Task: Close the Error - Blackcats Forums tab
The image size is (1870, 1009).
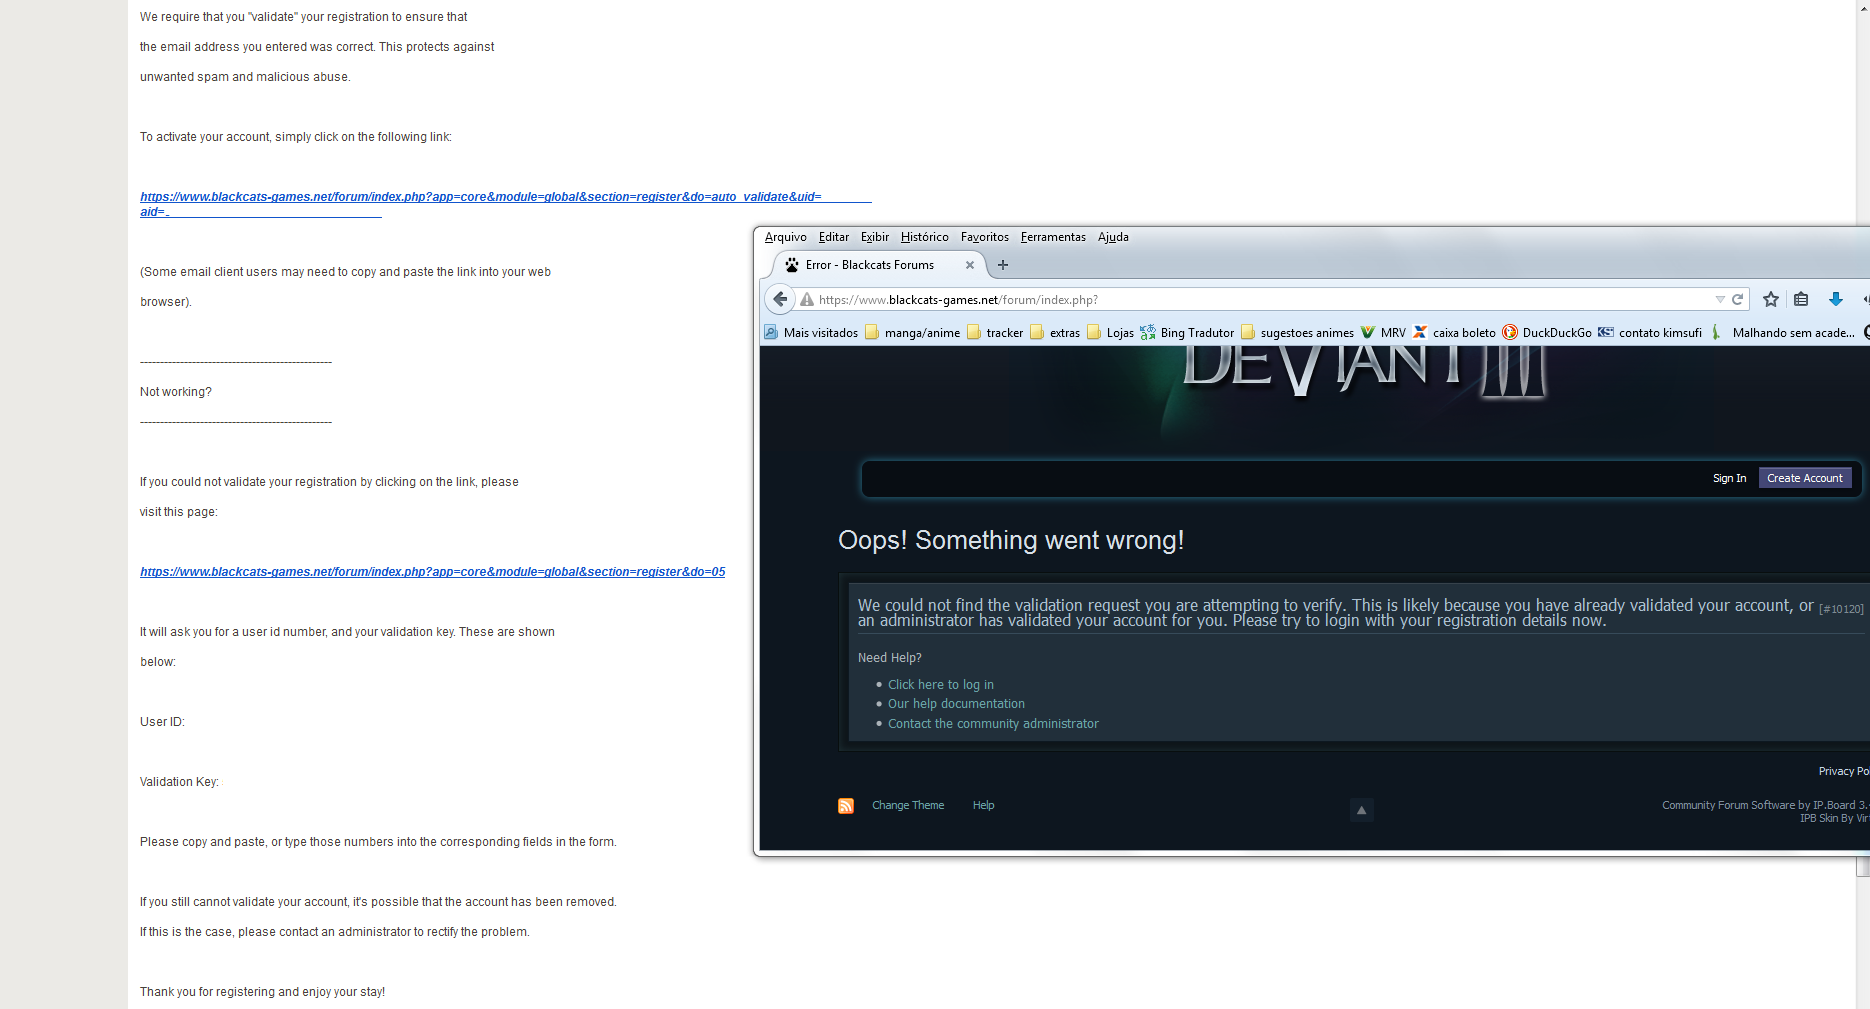Action: click(970, 265)
